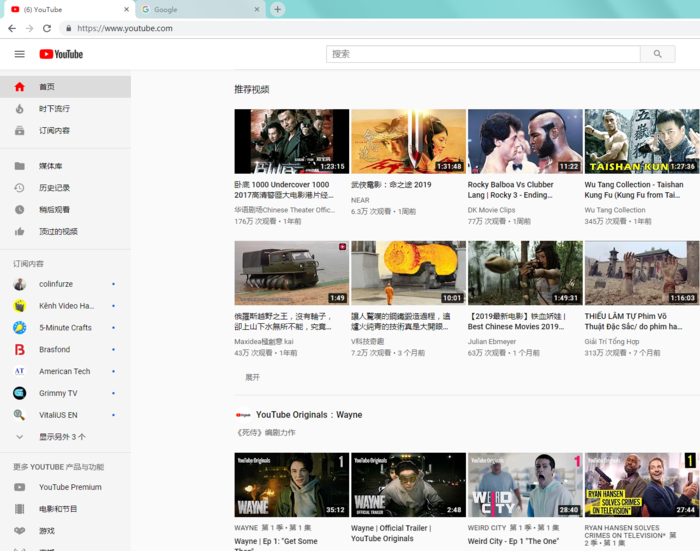700x551 pixels.
Task: Click Grimmy TV channel avatar
Action: [20, 393]
